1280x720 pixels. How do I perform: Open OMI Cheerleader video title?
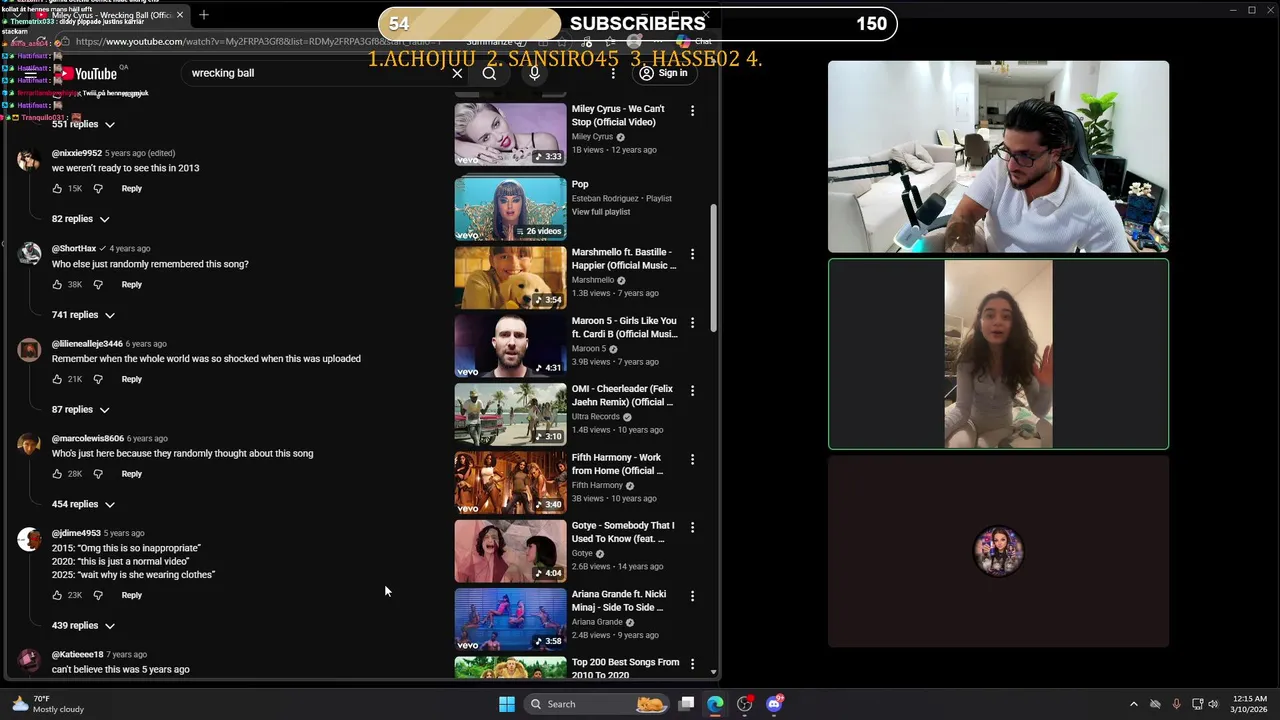622,395
